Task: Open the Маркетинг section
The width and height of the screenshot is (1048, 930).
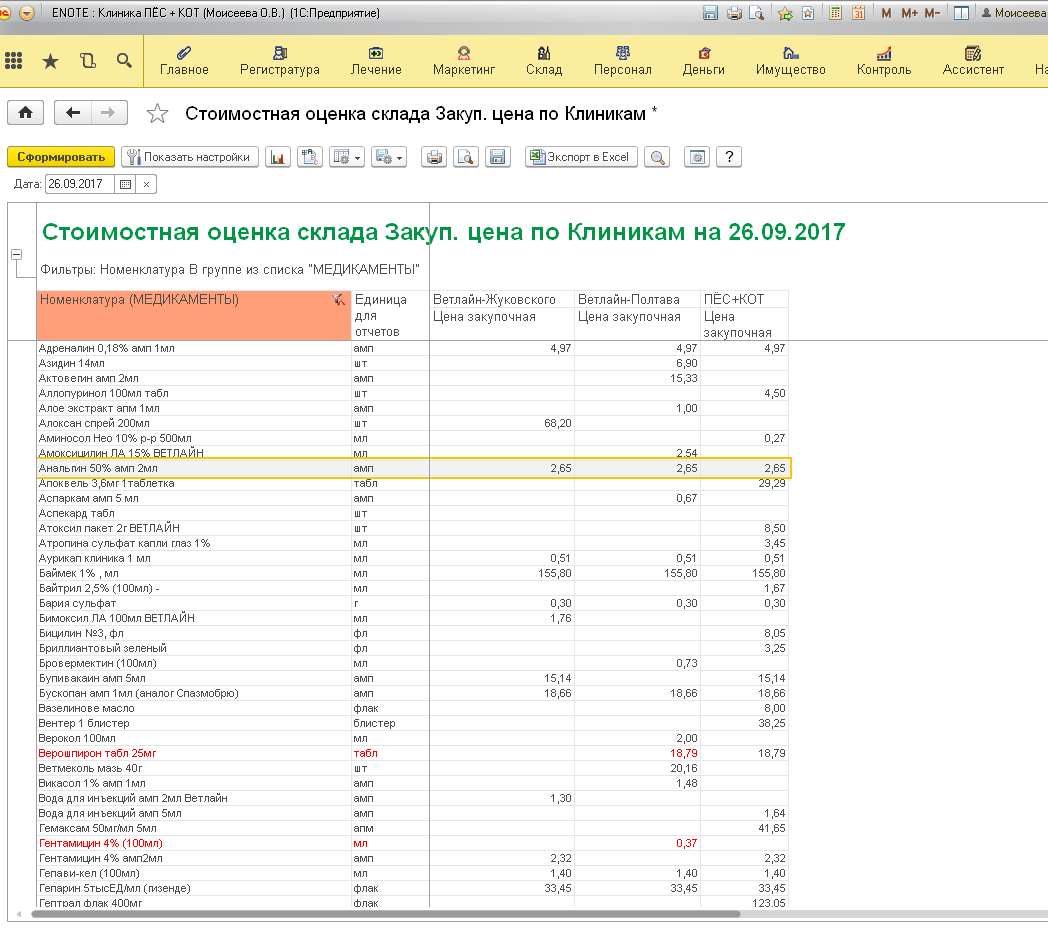Action: (x=464, y=61)
